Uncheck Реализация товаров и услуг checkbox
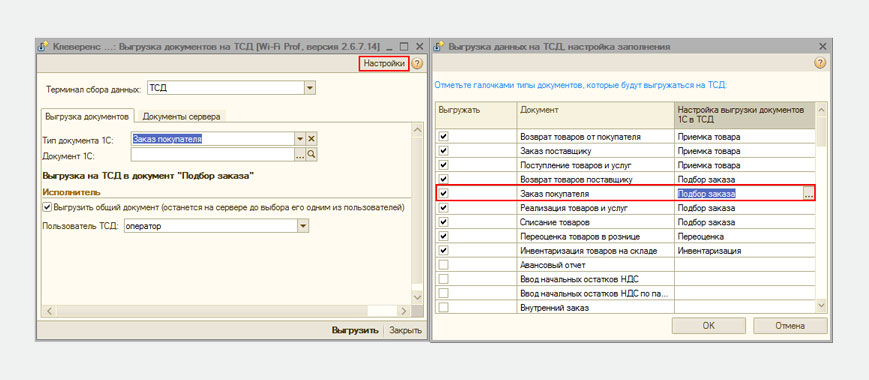 pos(444,208)
